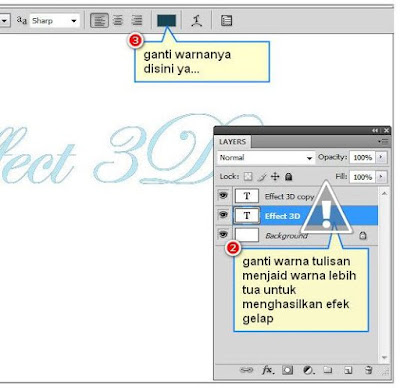Click the Create new layer icon
Image resolution: width=400 pixels, height=388 pixels.
[348, 370]
